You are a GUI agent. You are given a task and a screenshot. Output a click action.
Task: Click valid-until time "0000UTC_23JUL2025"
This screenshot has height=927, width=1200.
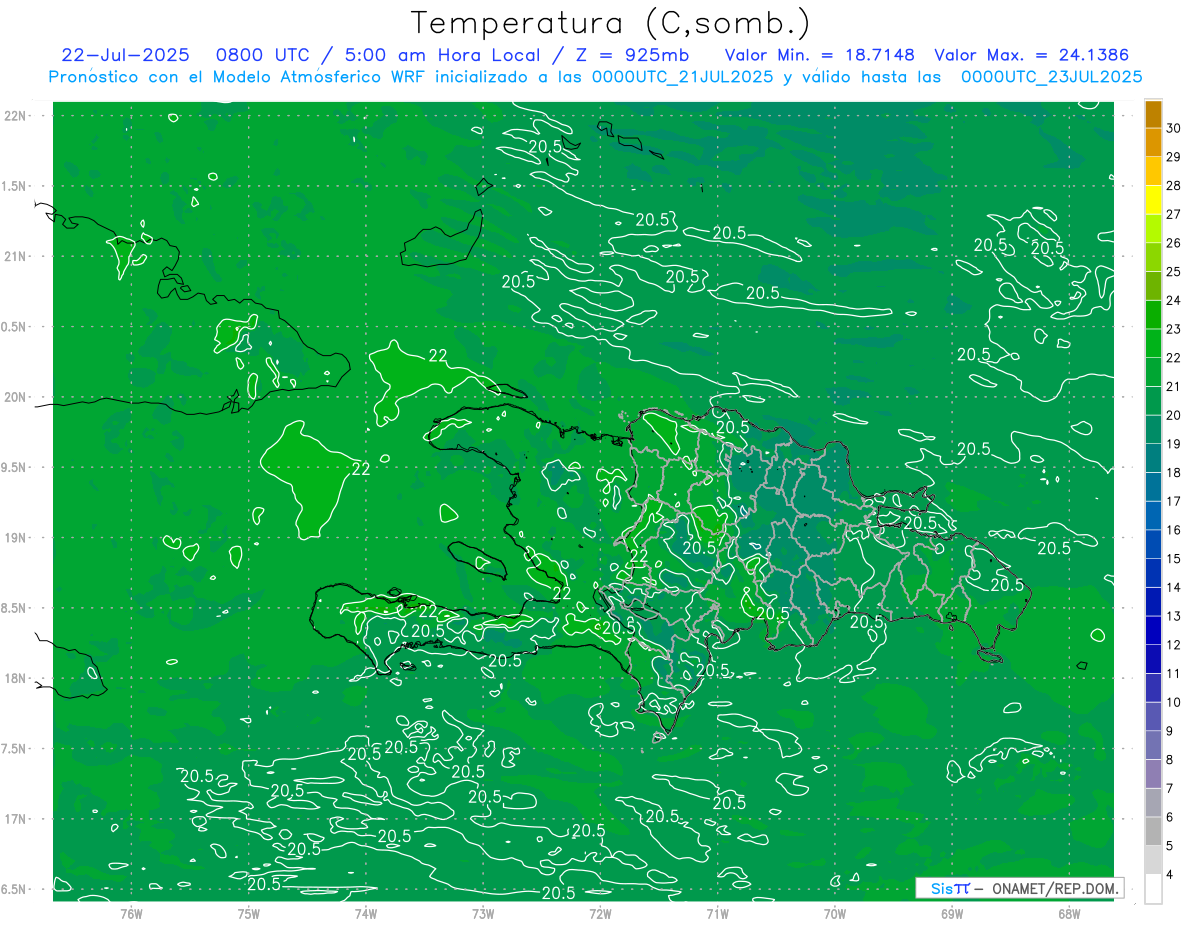(x=1051, y=76)
